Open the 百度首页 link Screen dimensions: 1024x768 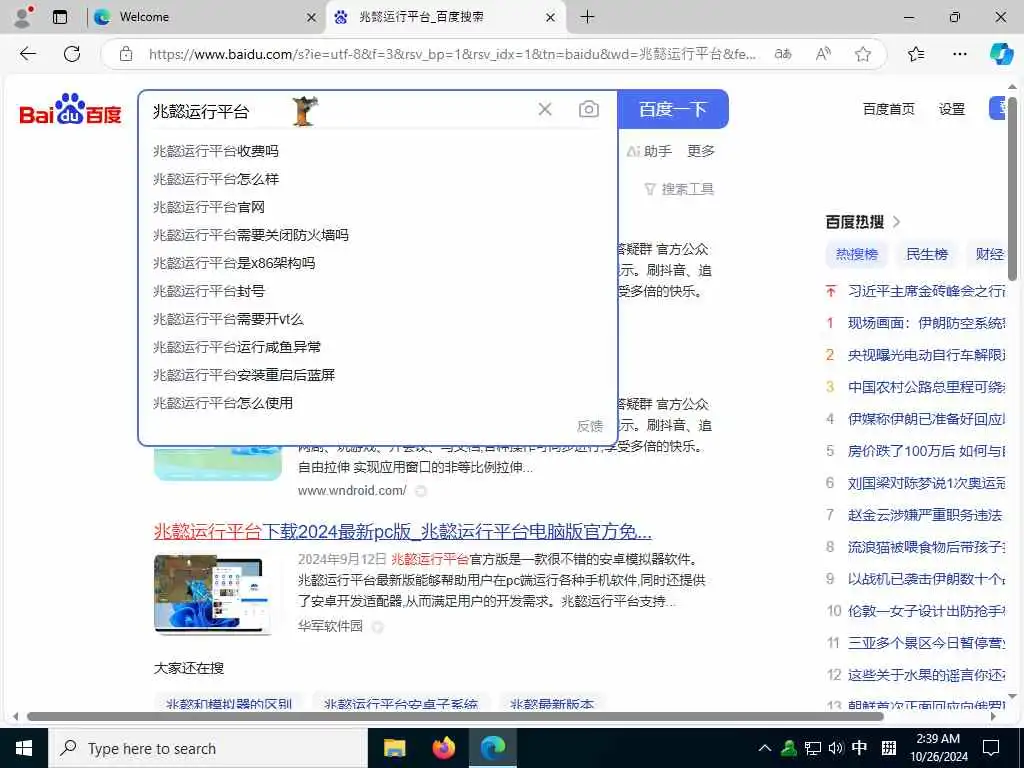[888, 109]
